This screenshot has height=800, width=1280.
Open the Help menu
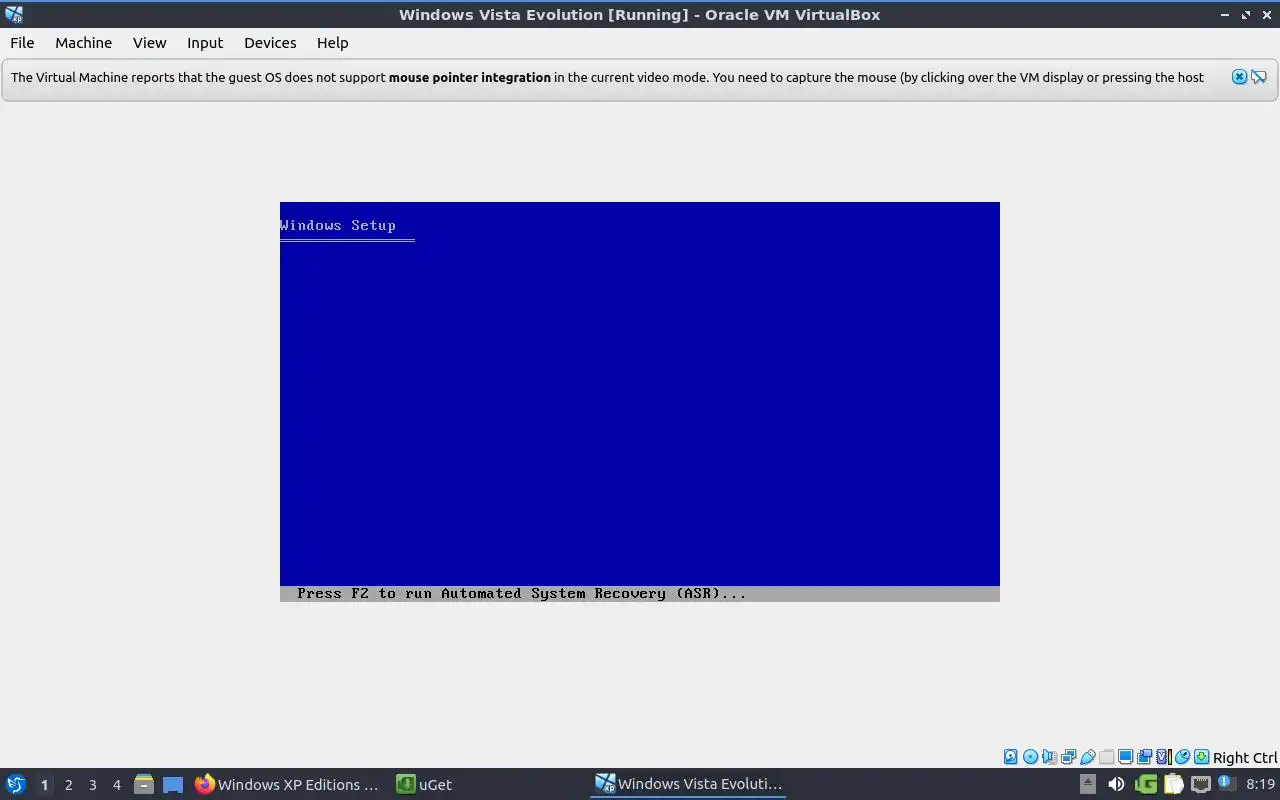click(x=332, y=43)
